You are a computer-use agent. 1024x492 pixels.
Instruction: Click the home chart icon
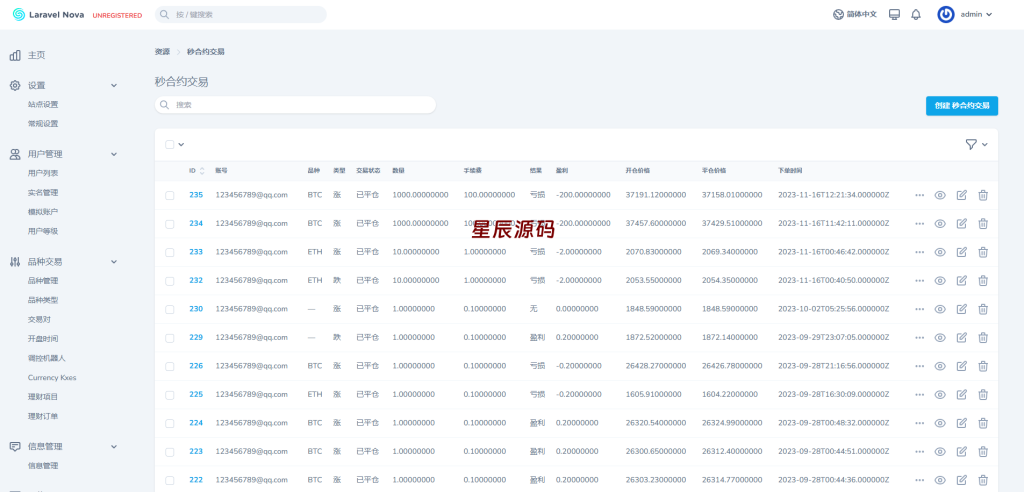point(15,56)
